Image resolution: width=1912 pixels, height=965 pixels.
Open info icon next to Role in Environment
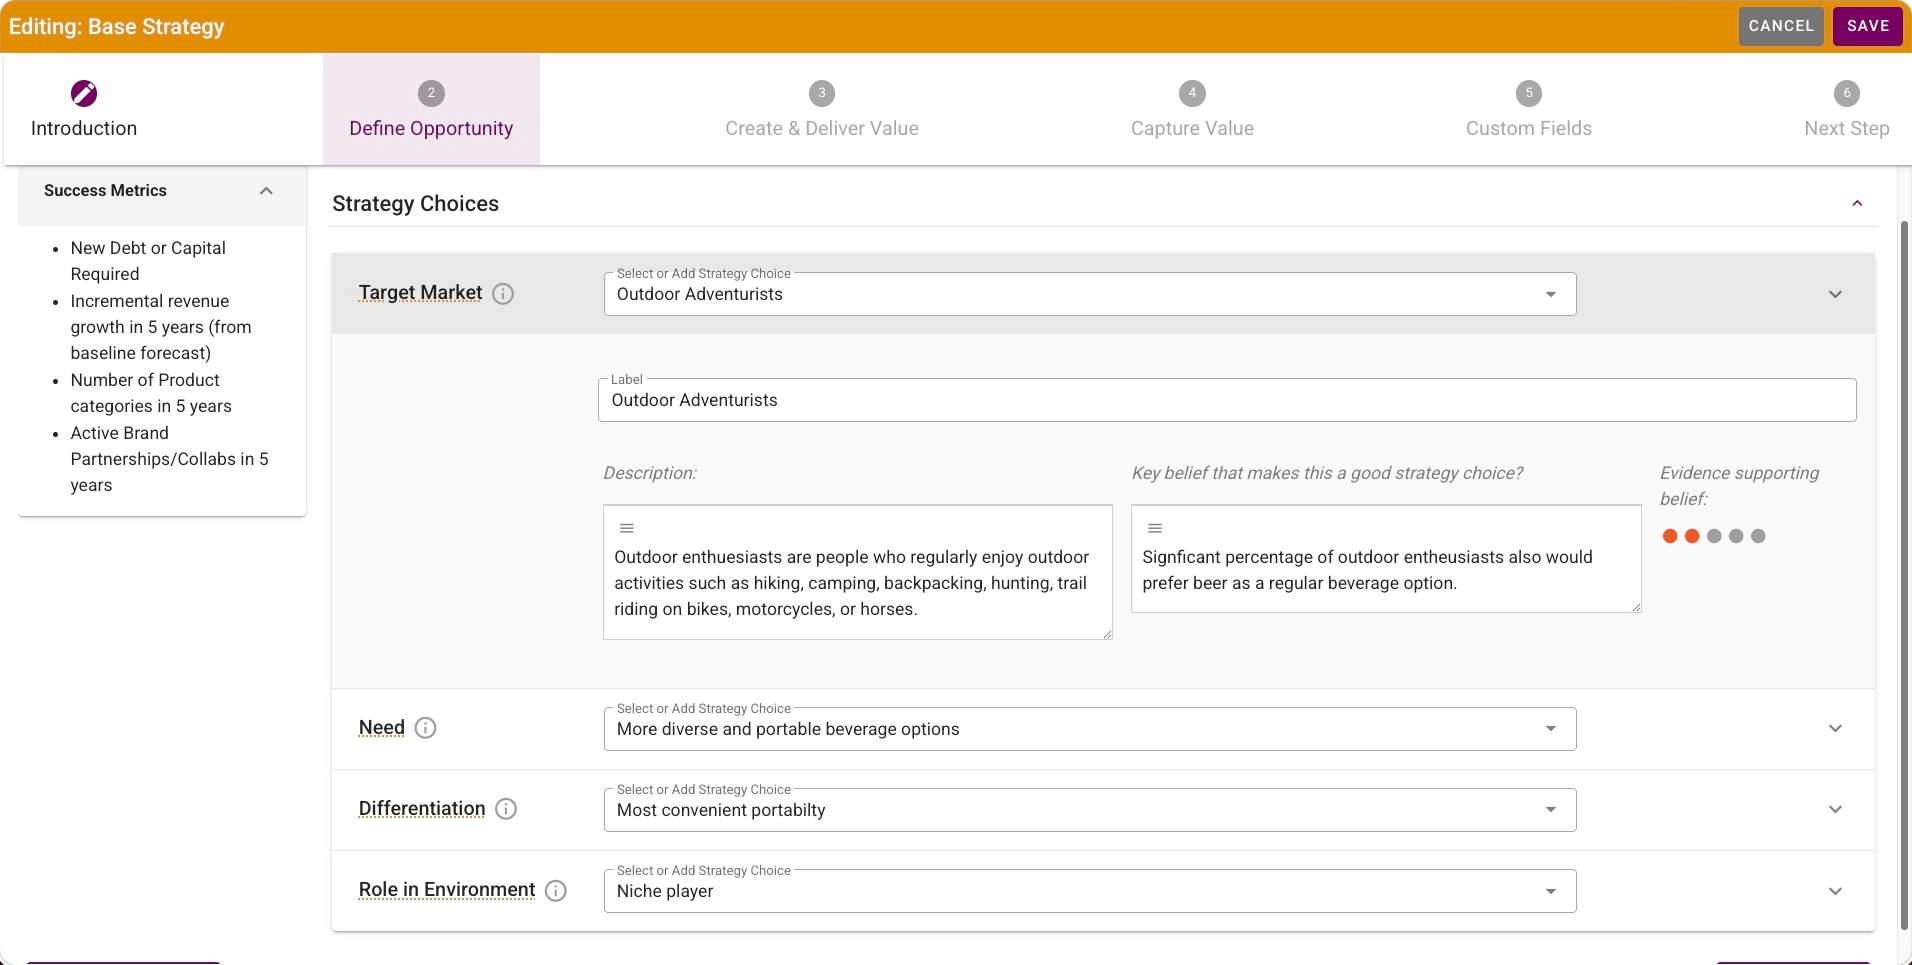coord(556,891)
